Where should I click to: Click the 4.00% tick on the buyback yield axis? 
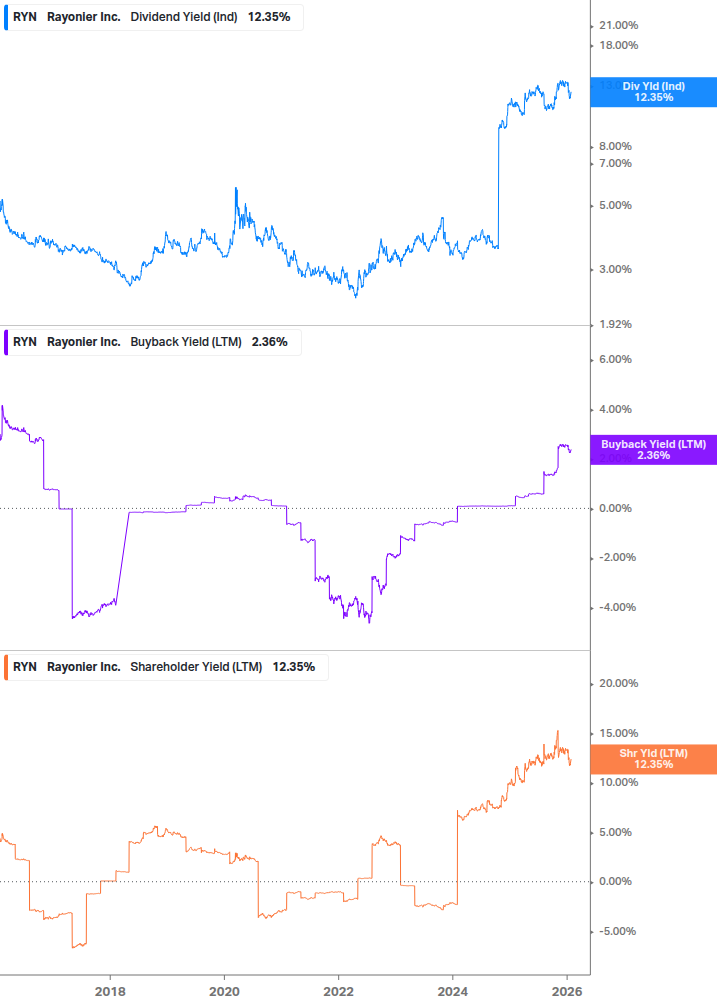(615, 409)
